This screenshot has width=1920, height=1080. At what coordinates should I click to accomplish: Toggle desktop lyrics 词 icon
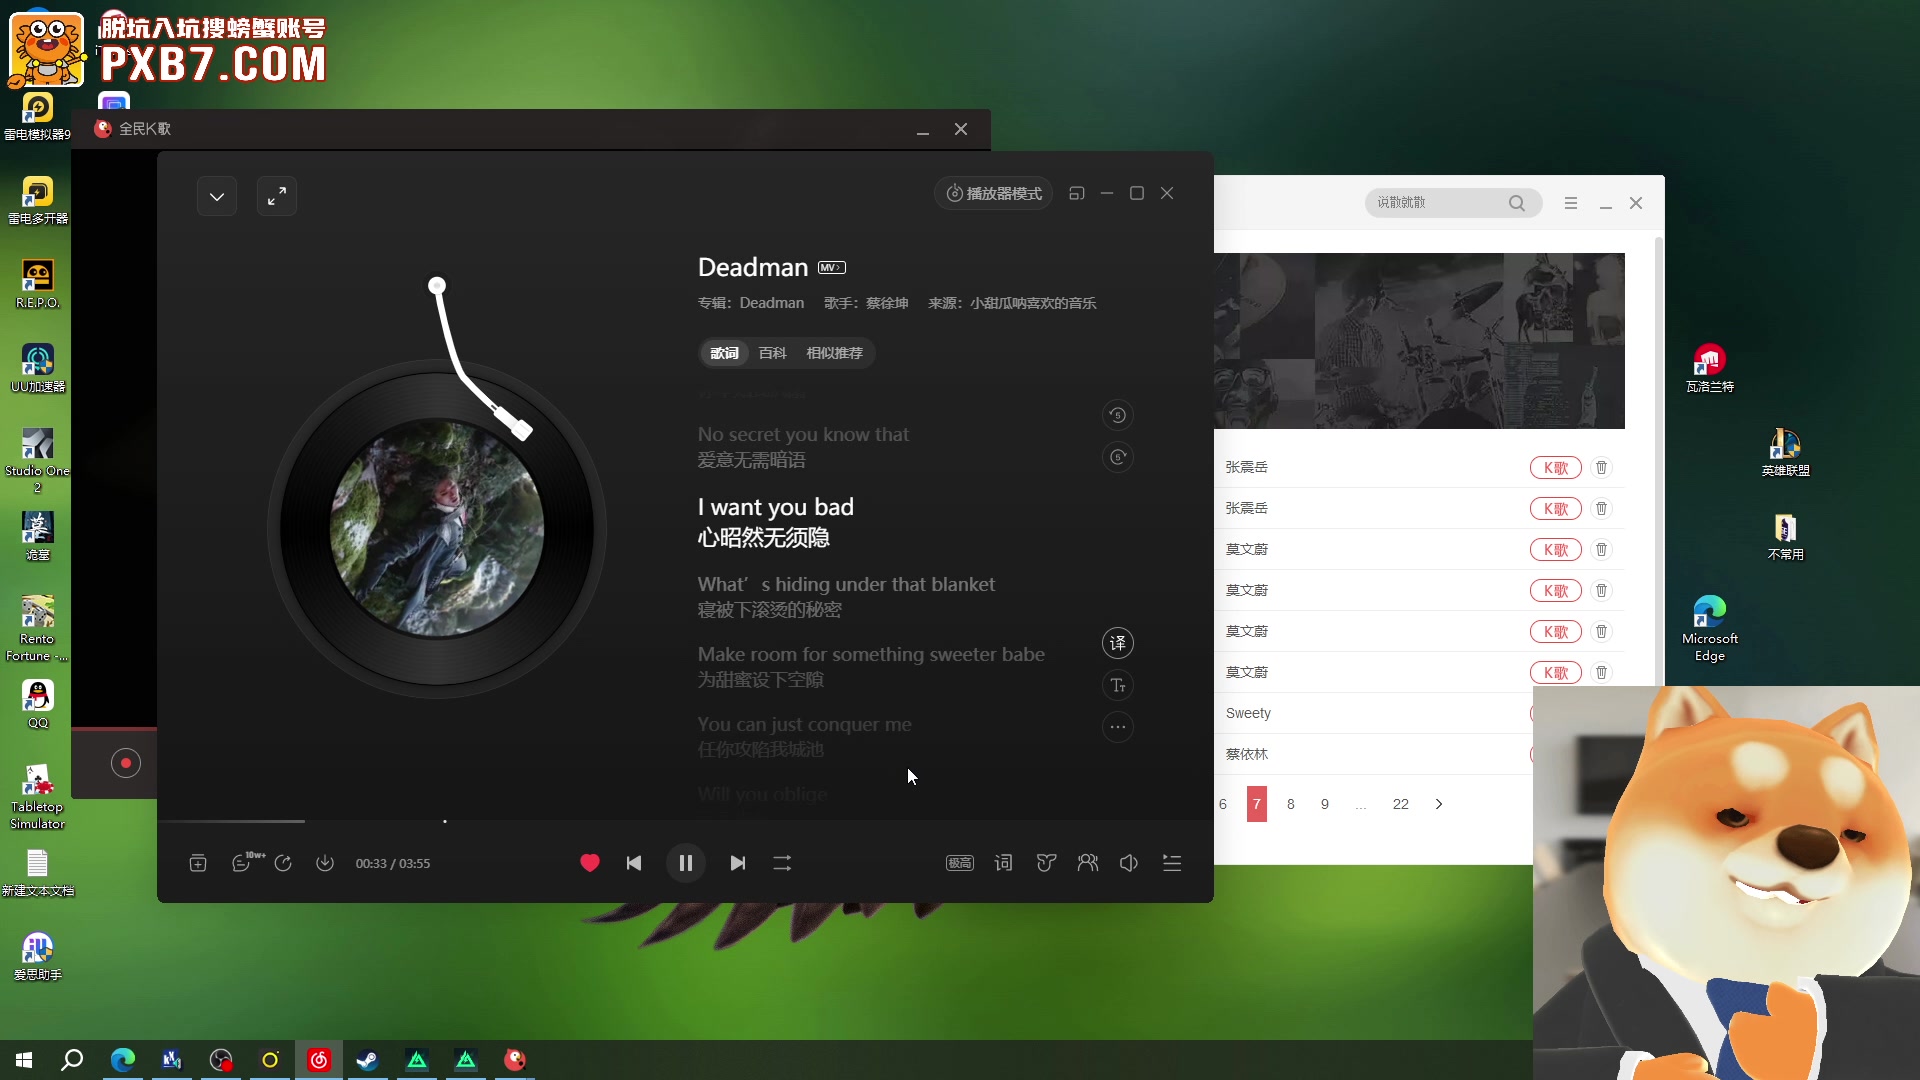tap(1004, 863)
